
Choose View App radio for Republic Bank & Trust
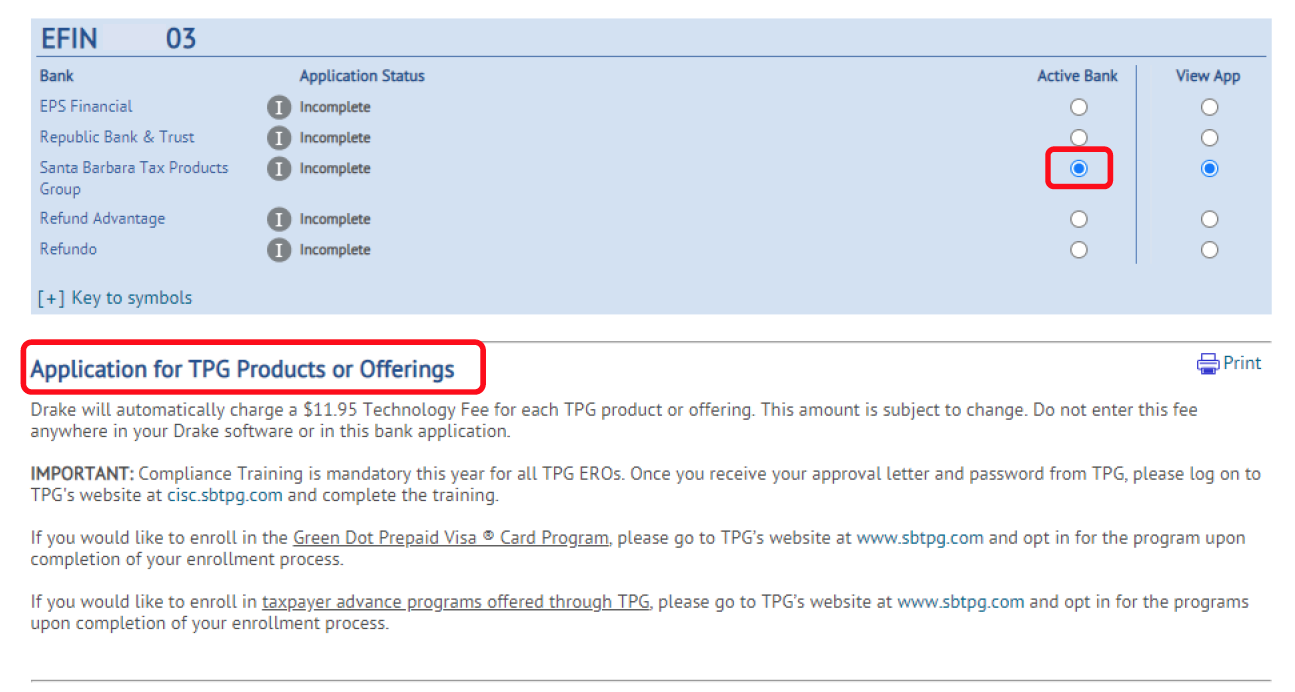[1209, 138]
